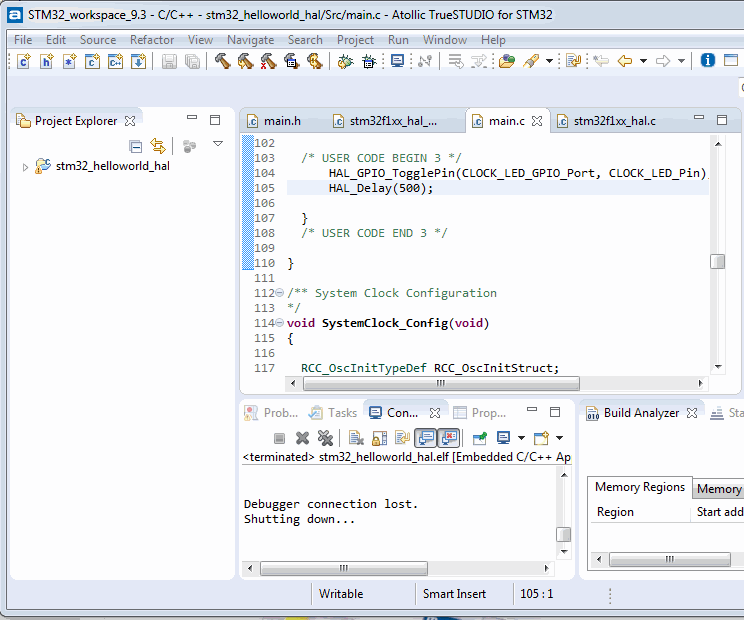Image resolution: width=744 pixels, height=620 pixels.
Task: Click the blue information icon
Action: 707,60
